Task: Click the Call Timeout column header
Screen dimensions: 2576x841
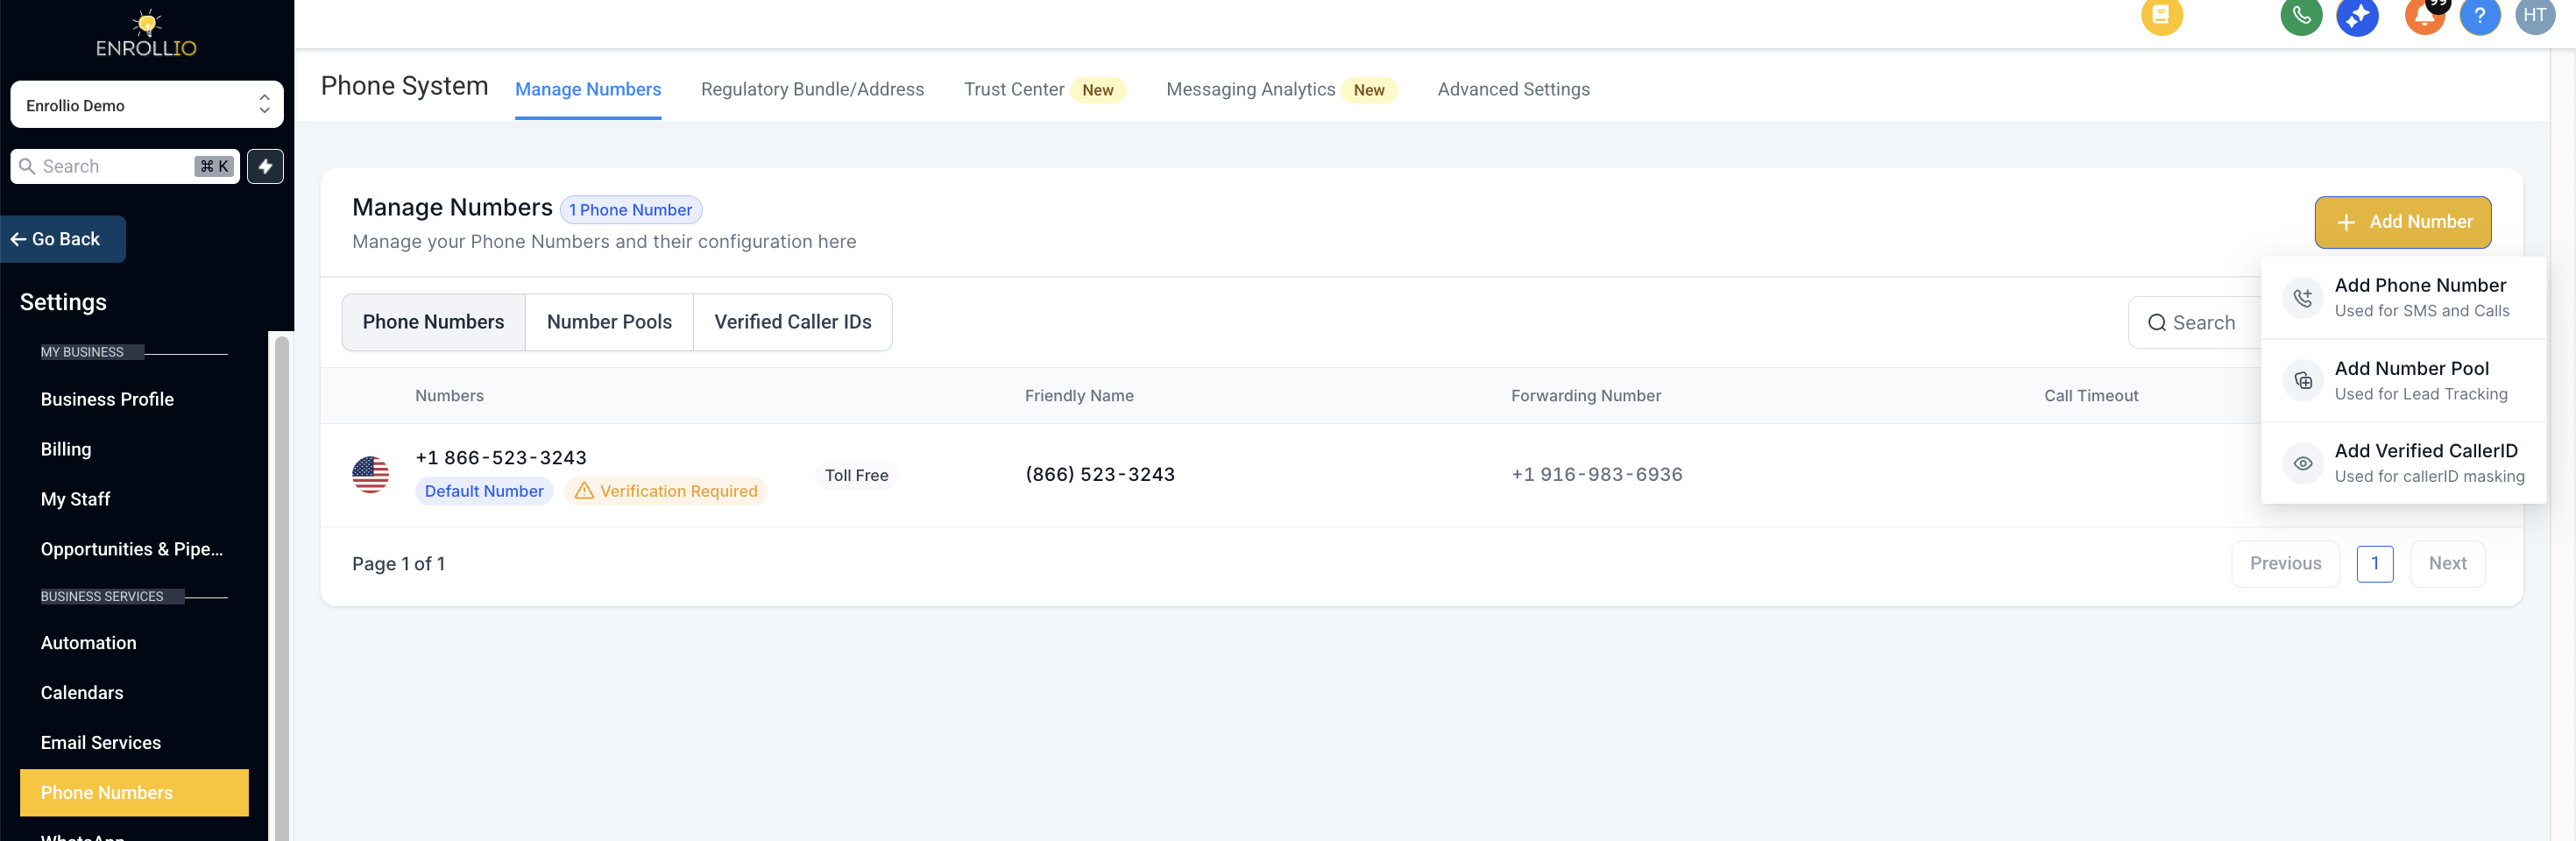Action: point(2091,396)
